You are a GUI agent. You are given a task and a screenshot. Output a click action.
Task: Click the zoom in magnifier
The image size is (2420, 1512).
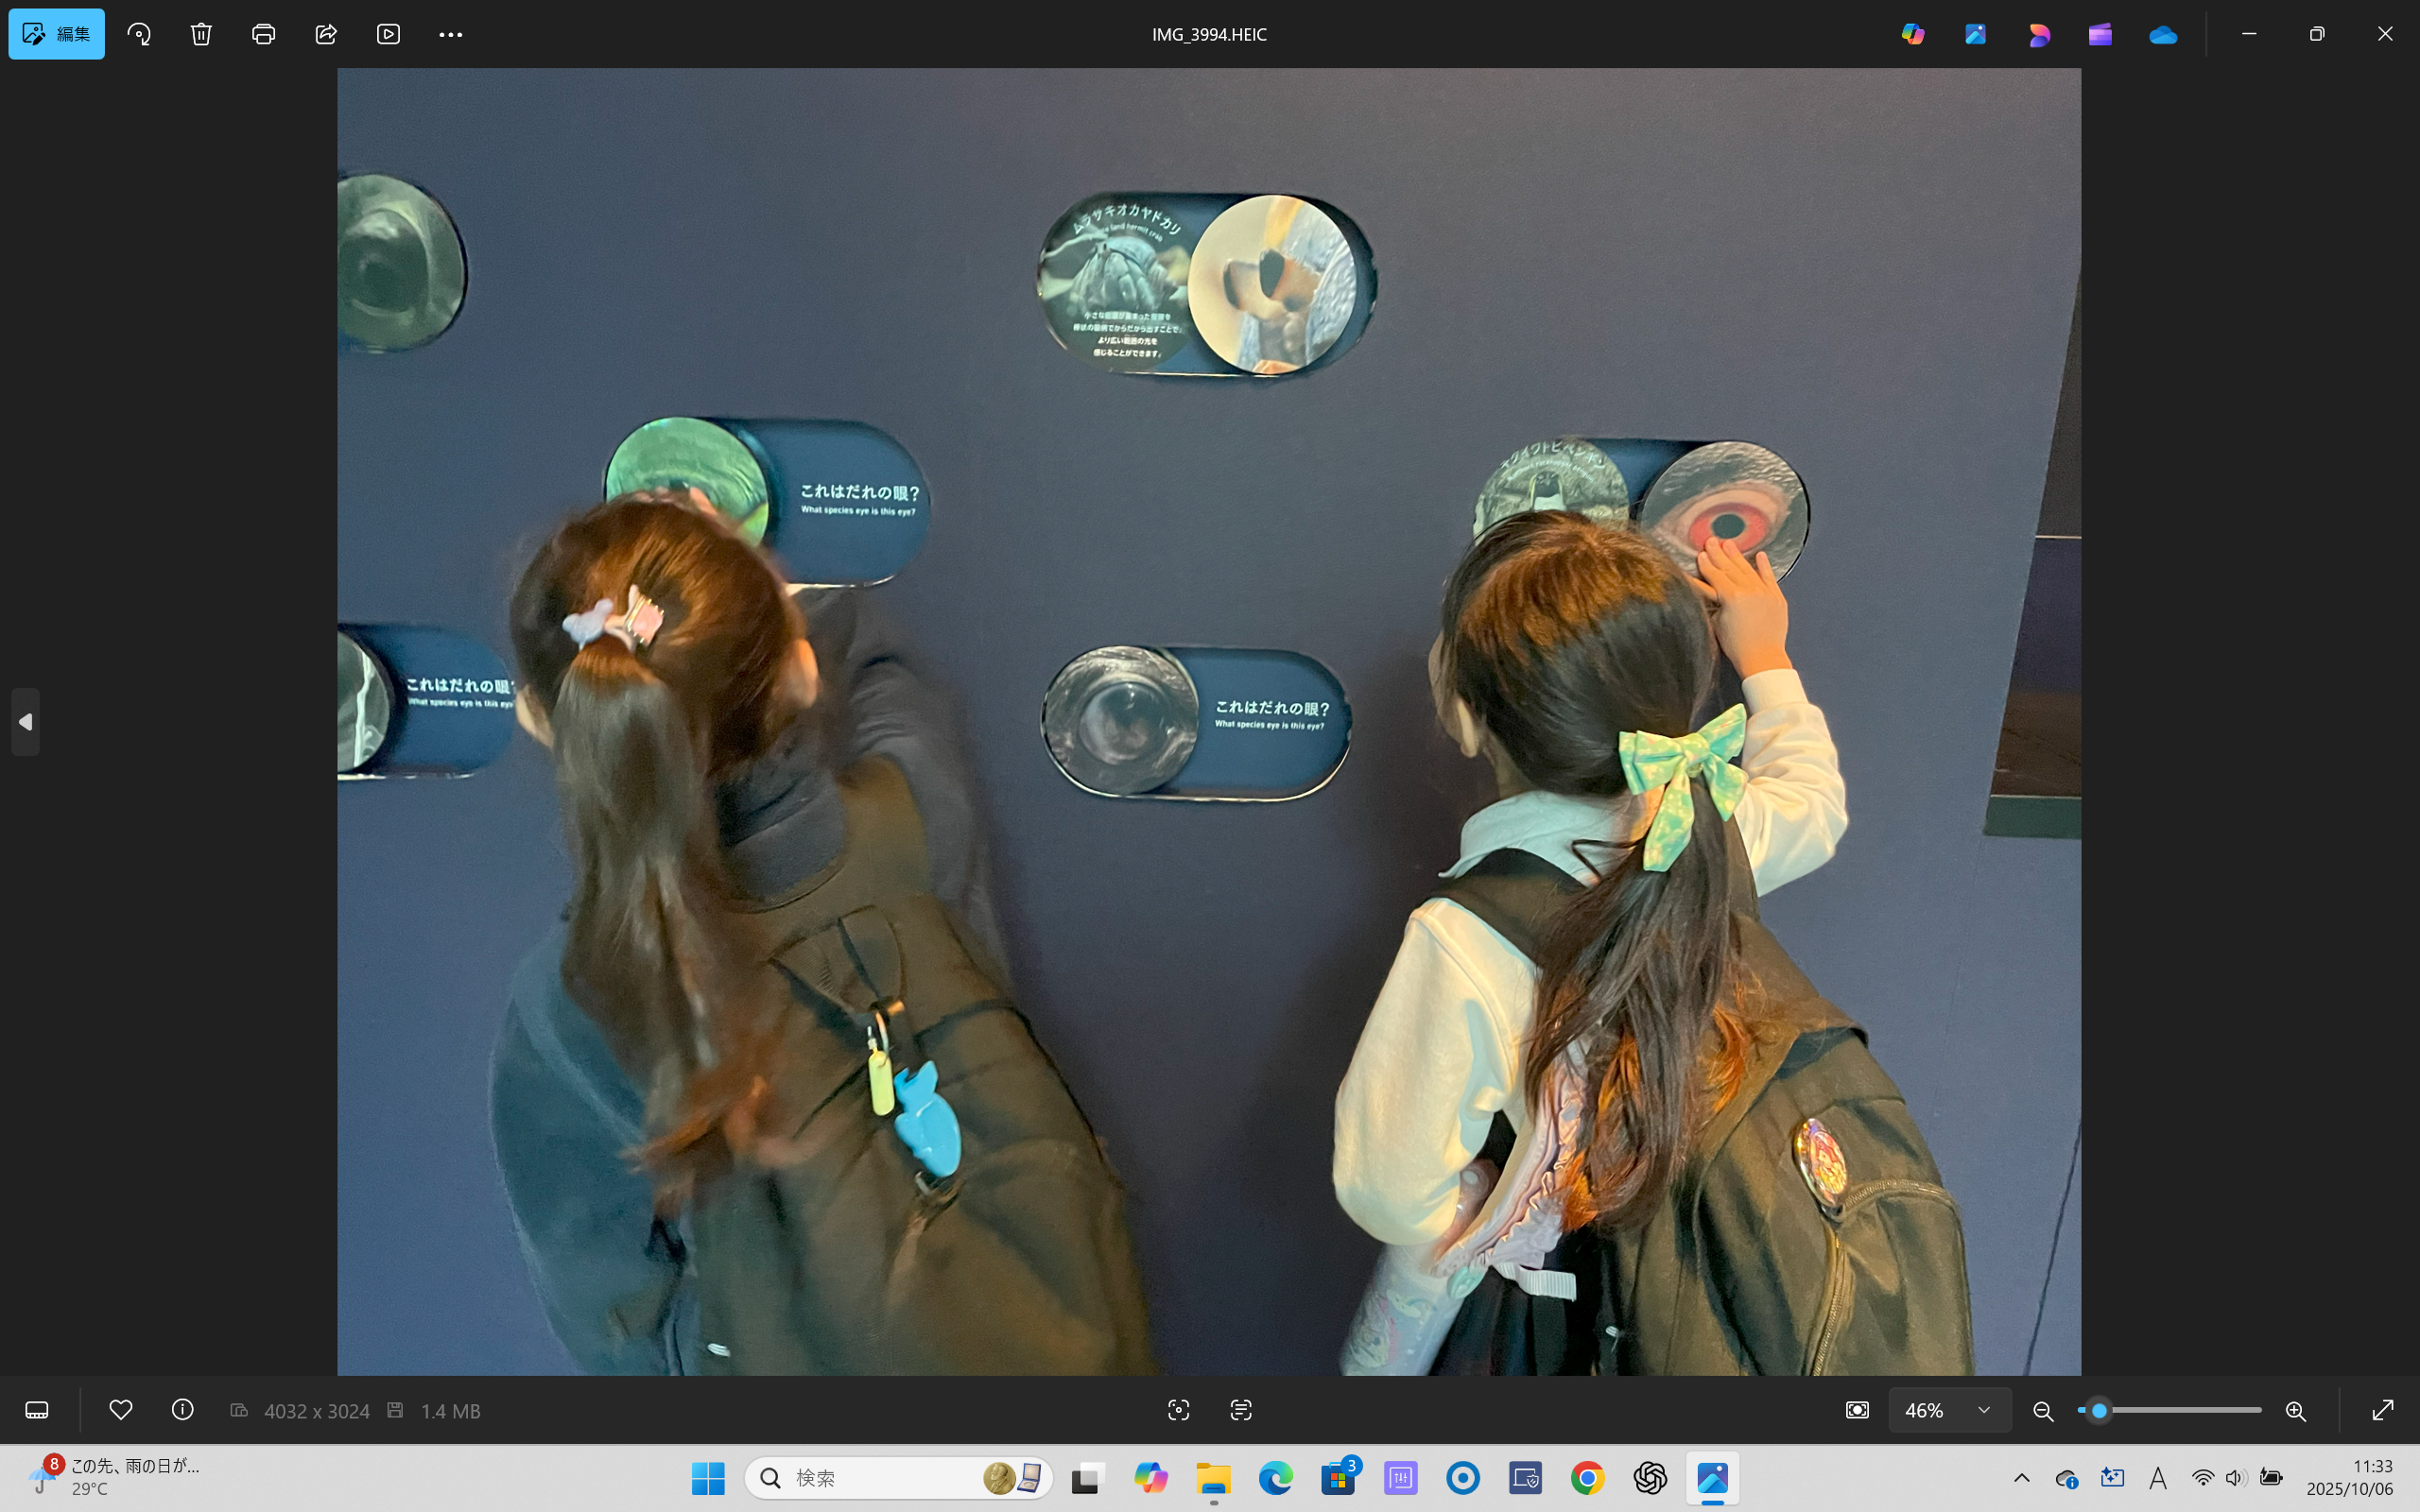(x=2296, y=1410)
